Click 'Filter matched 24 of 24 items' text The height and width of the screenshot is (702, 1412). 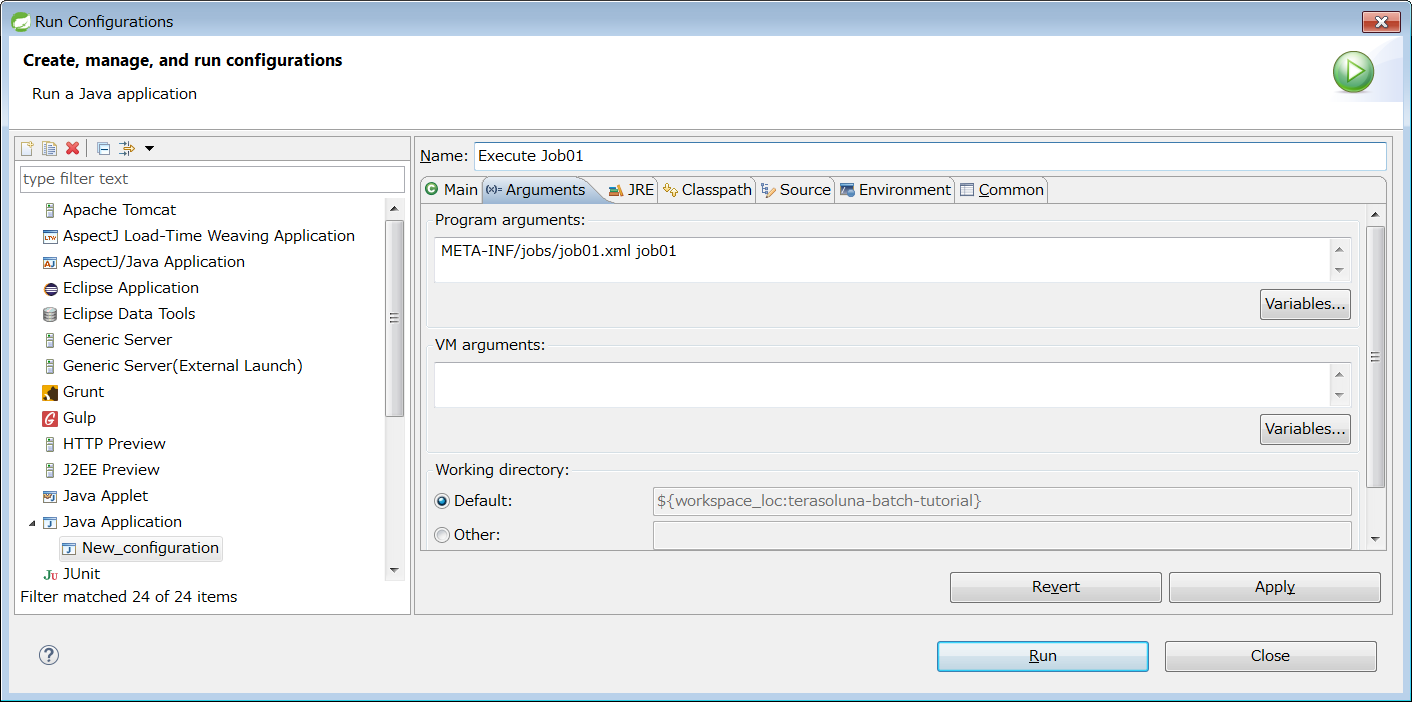[x=129, y=597]
